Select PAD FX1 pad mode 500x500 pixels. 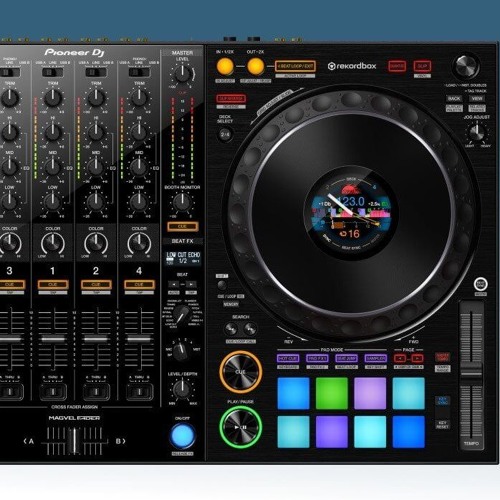click(x=317, y=358)
